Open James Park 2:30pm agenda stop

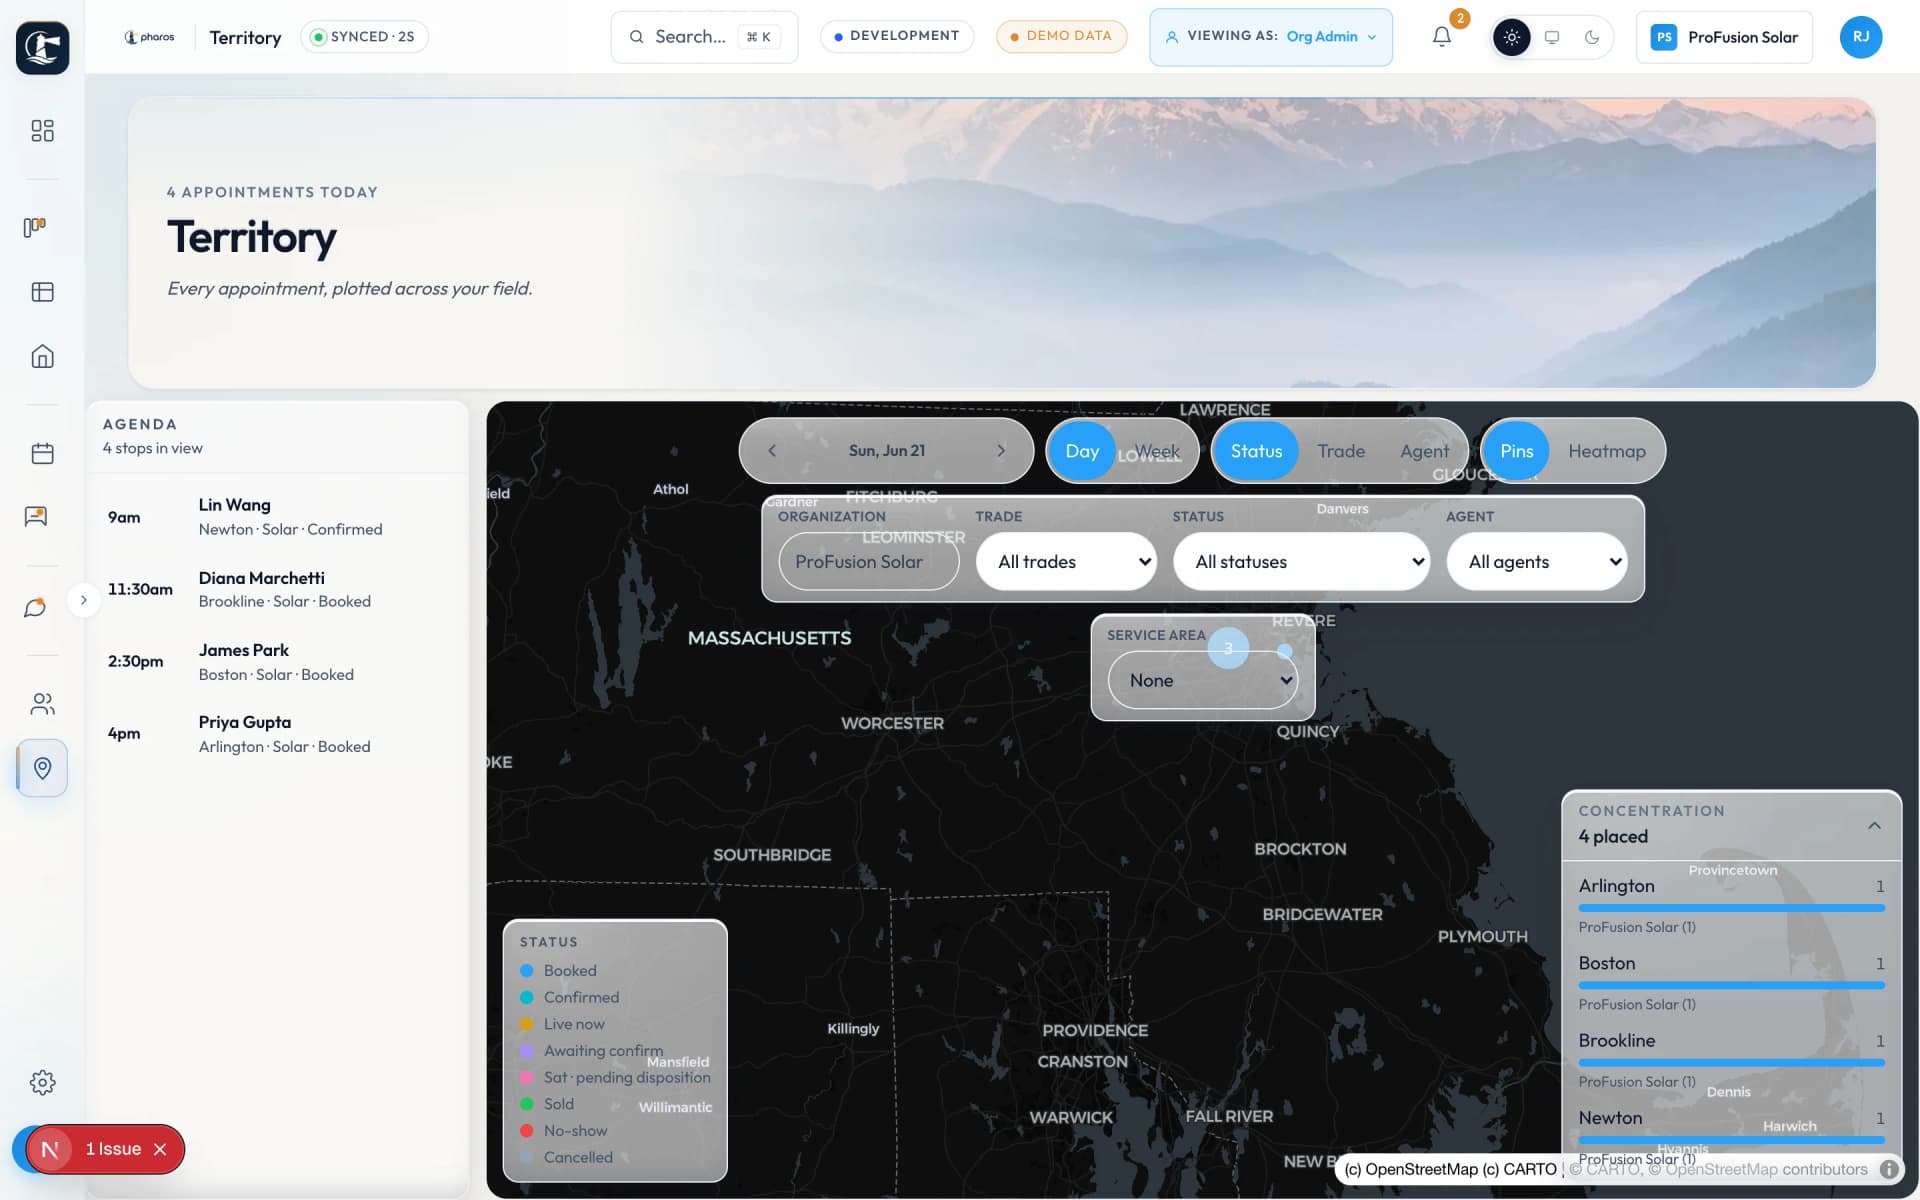click(x=277, y=662)
